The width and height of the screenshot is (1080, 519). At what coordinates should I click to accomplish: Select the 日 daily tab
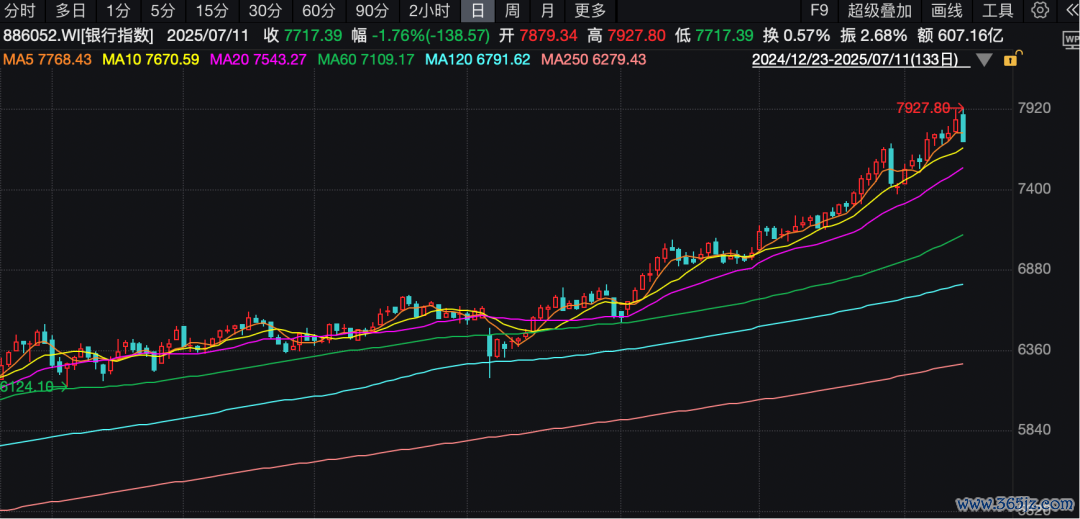pyautogui.click(x=478, y=10)
